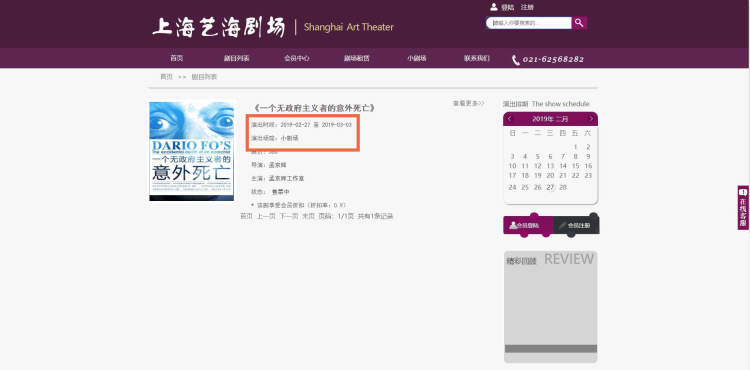Open the online customer service side tab
This screenshot has width=750, height=370.
pos(743,207)
